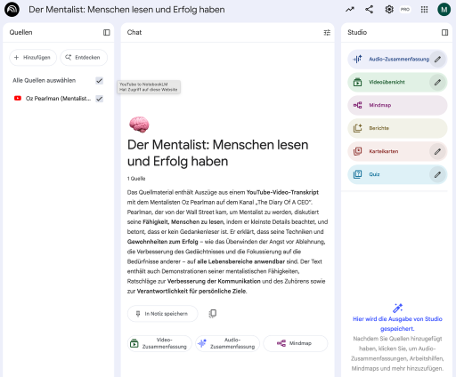
Task: Click Entdecken to discover sources
Action: 84,57
